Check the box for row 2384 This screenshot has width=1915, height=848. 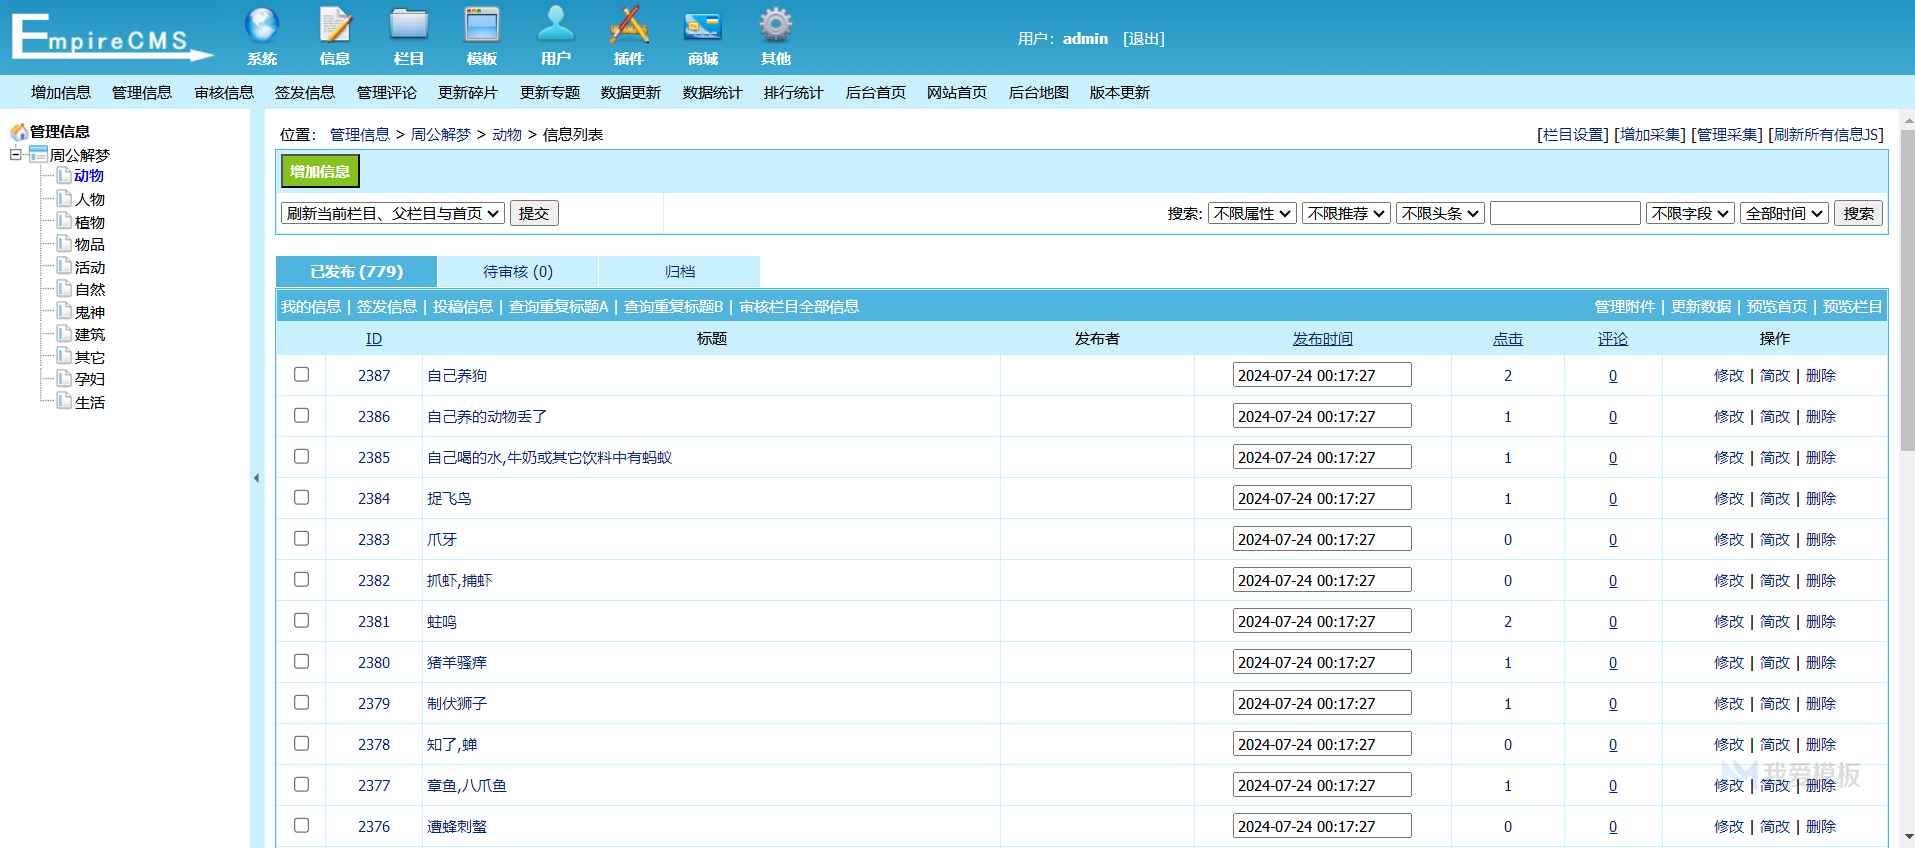click(x=301, y=497)
